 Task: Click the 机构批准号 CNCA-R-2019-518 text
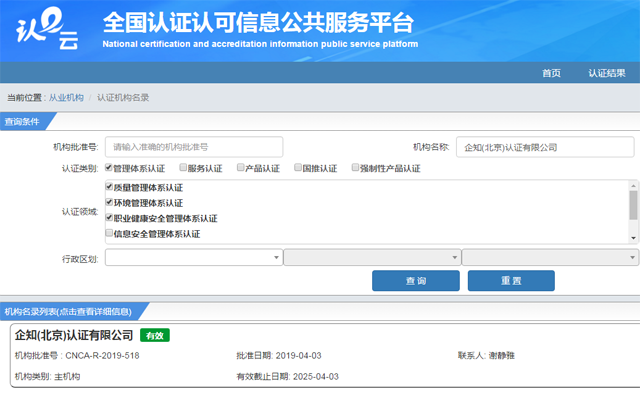[77, 356]
